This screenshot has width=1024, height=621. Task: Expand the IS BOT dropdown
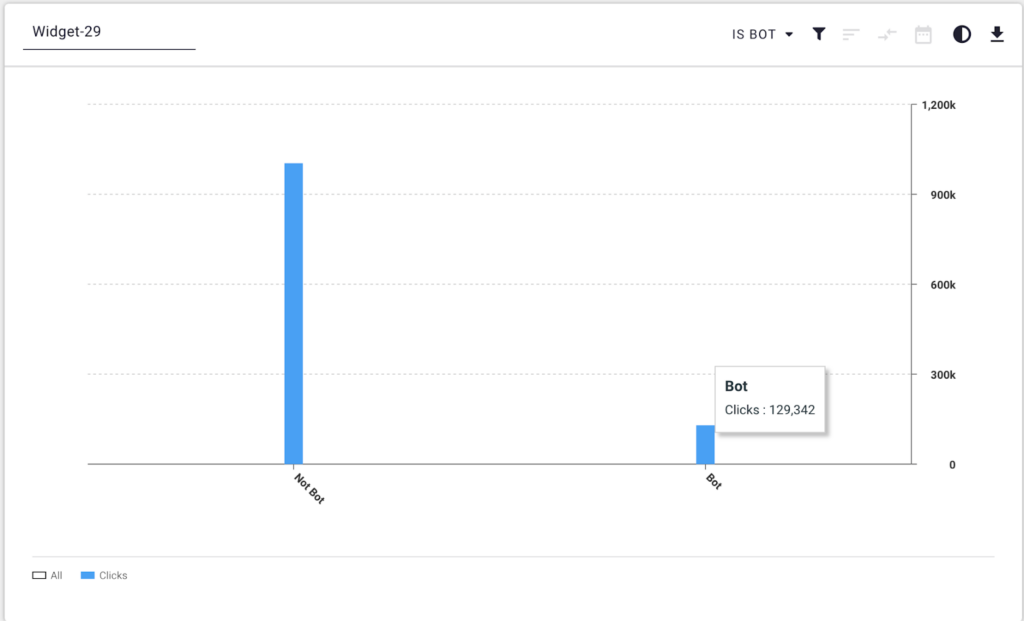[762, 34]
